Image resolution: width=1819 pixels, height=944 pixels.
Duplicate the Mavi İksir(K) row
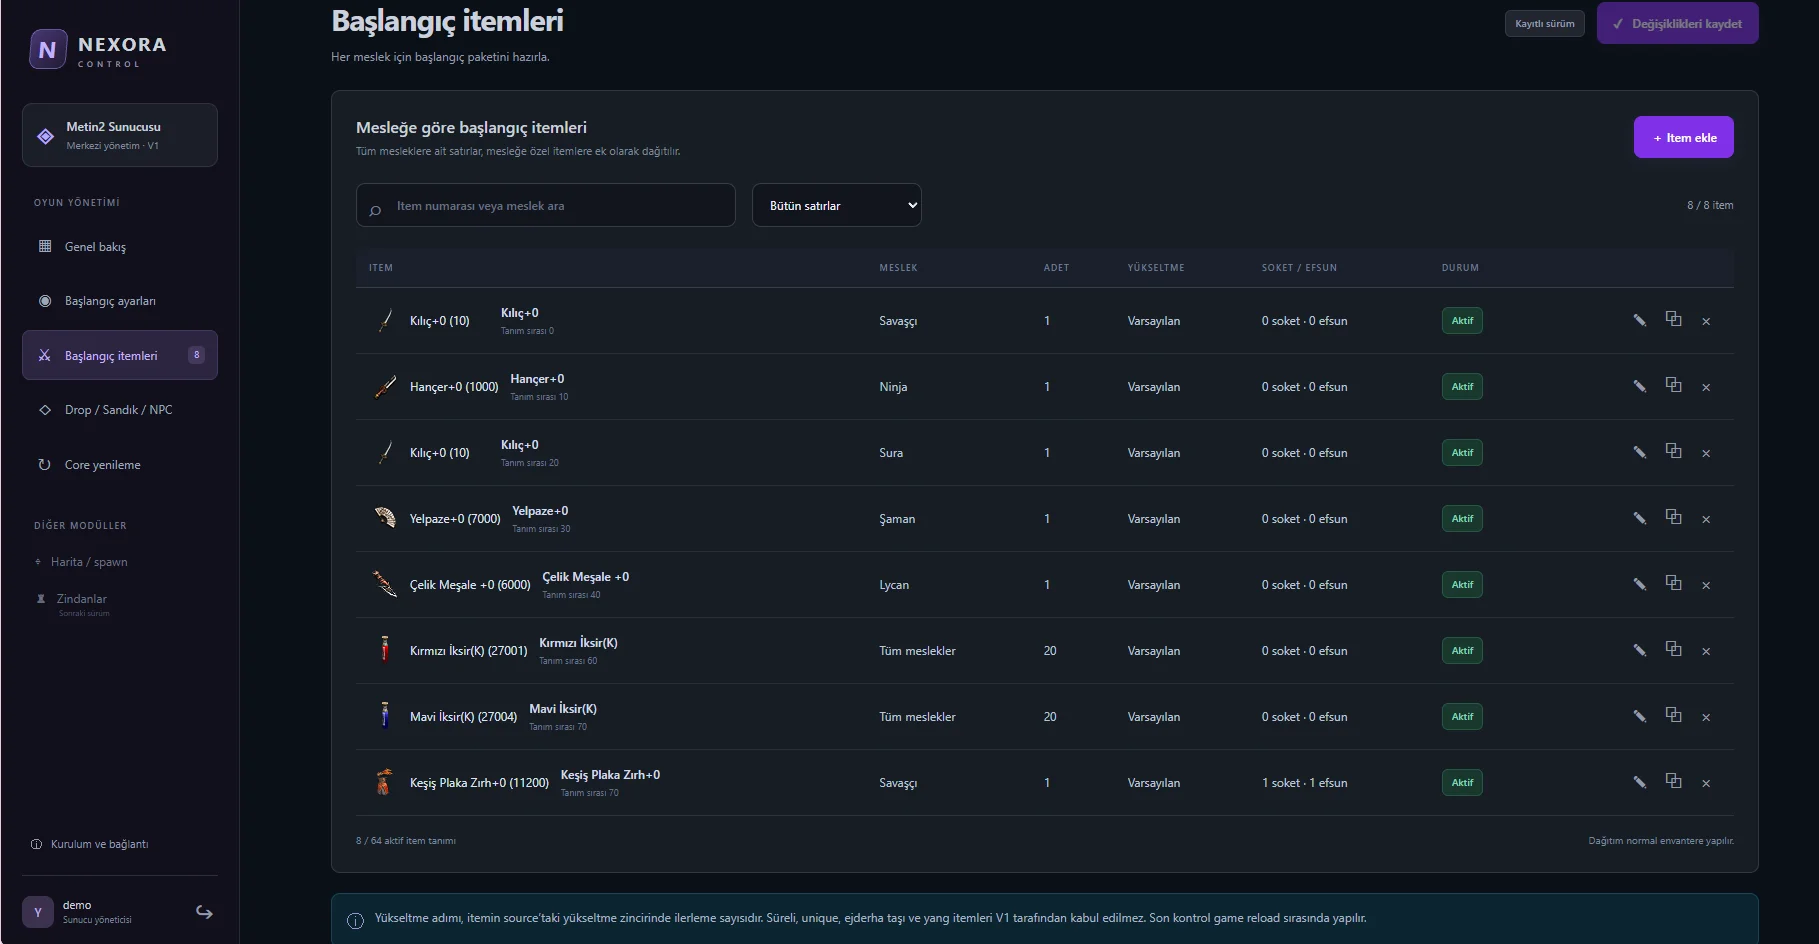point(1673,715)
